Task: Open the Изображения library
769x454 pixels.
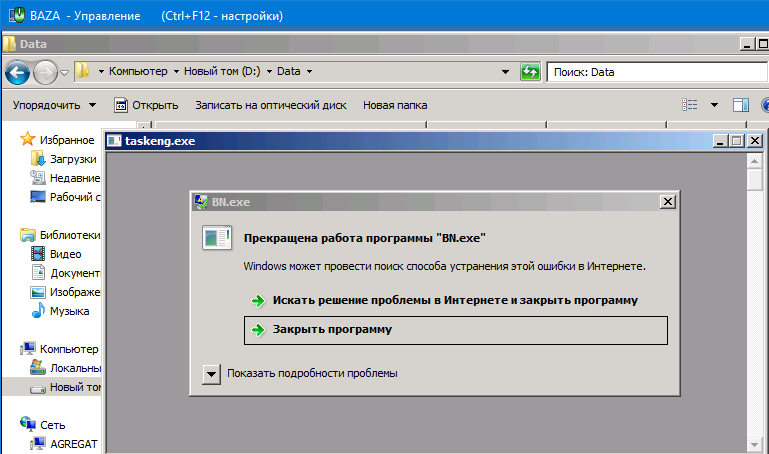Action: click(75, 292)
